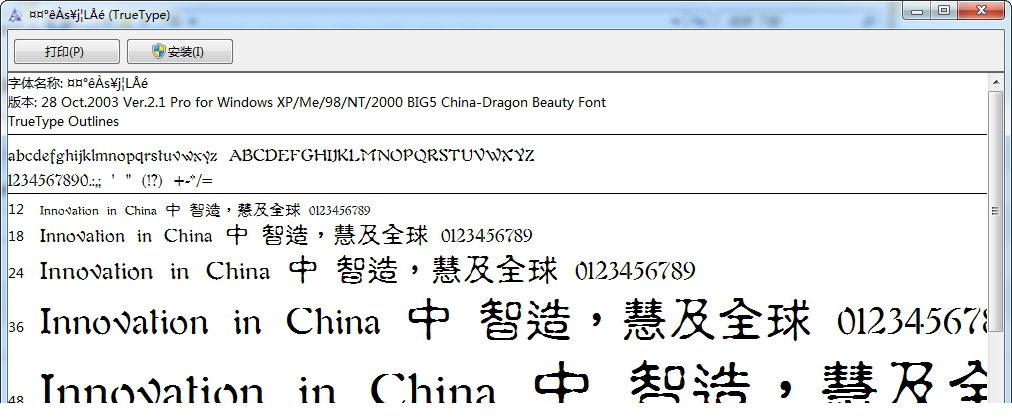Click the size 36 sample line
1012x419 pixels.
[x=498, y=321]
